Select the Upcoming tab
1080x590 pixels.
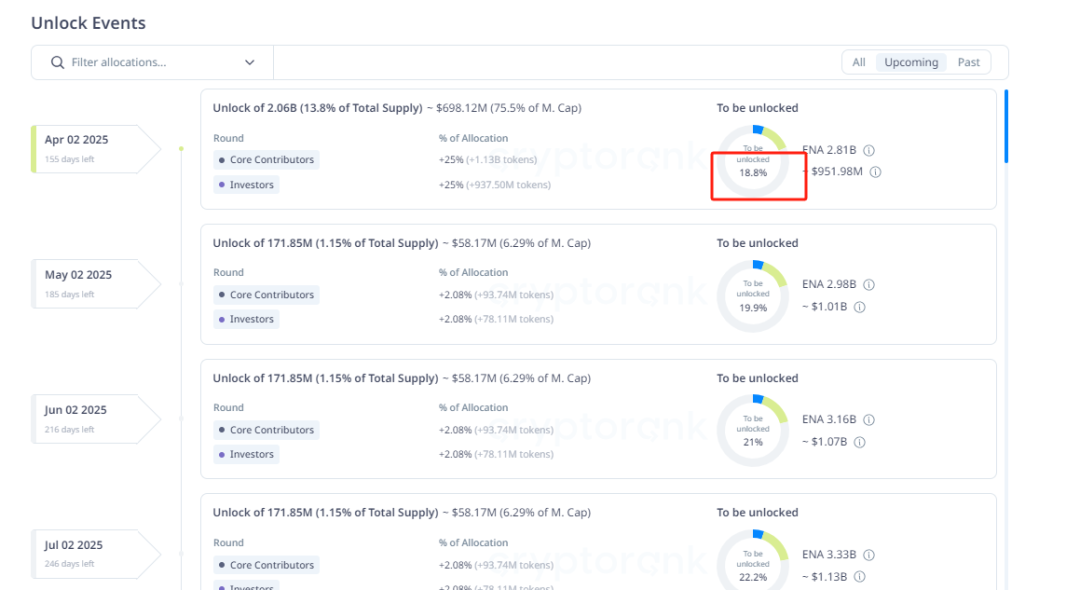pyautogui.click(x=911, y=62)
